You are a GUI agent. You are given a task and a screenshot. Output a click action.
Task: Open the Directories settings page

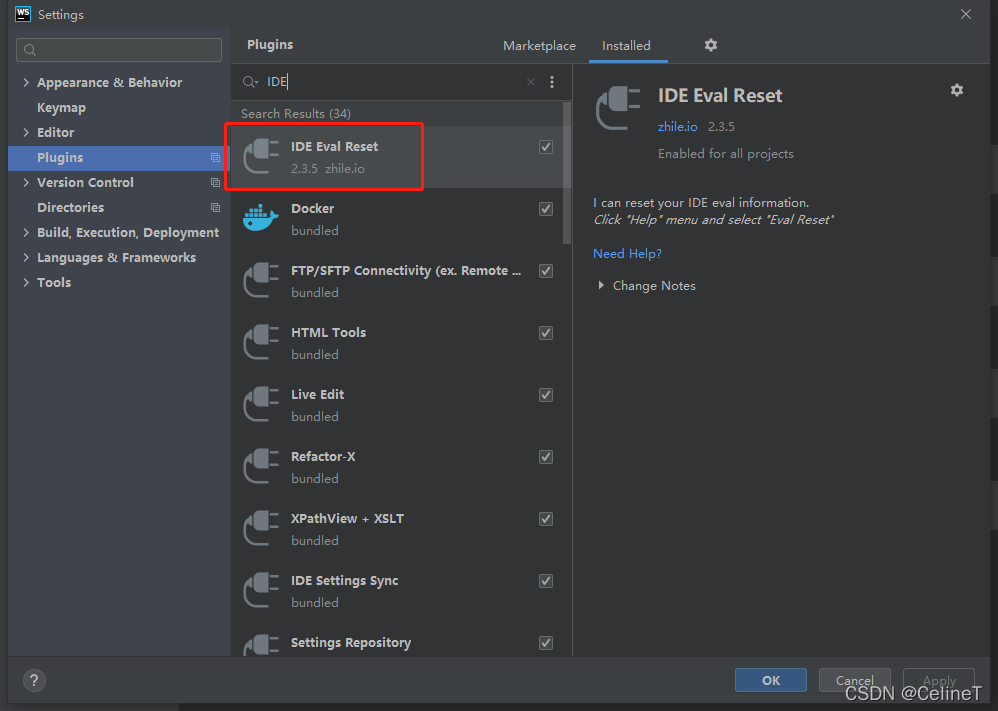(x=70, y=208)
